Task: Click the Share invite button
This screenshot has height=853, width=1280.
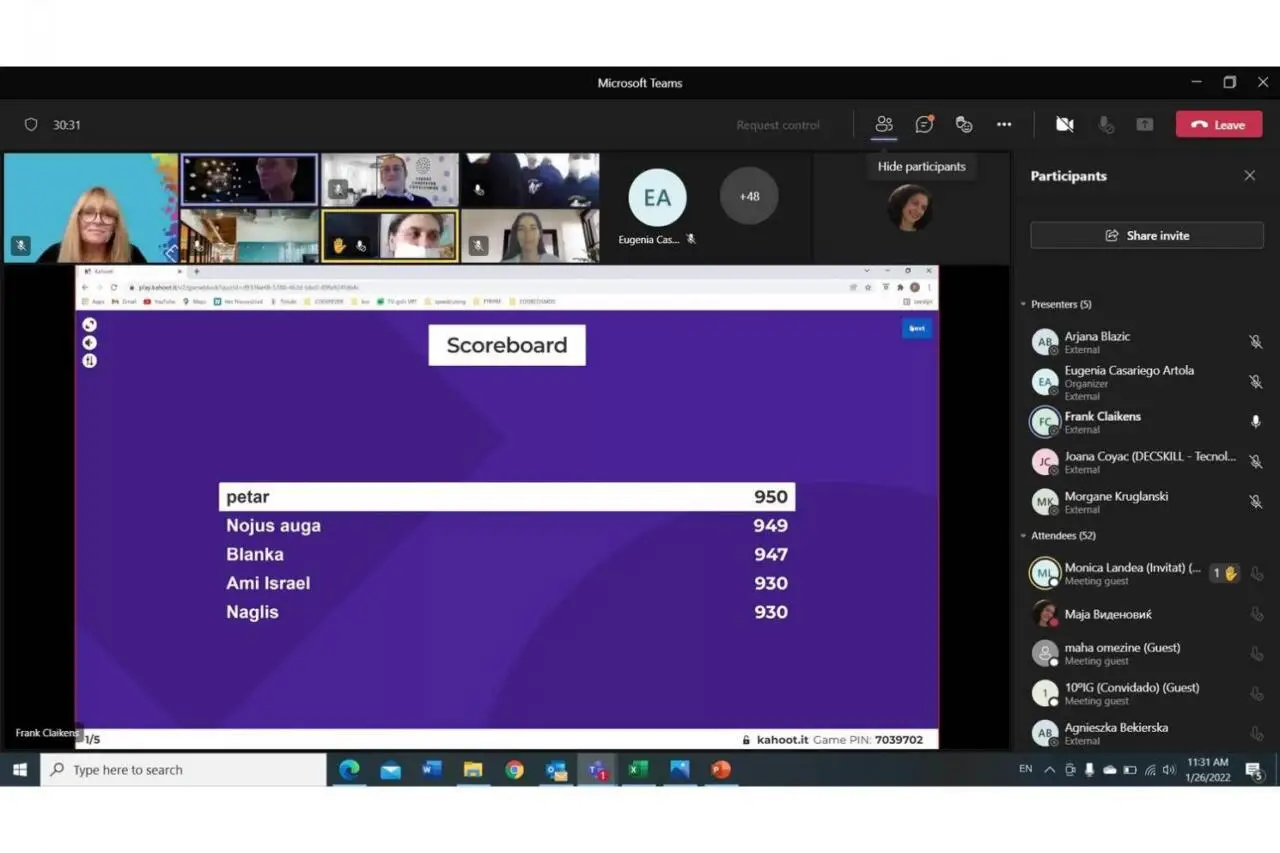Action: click(1147, 235)
